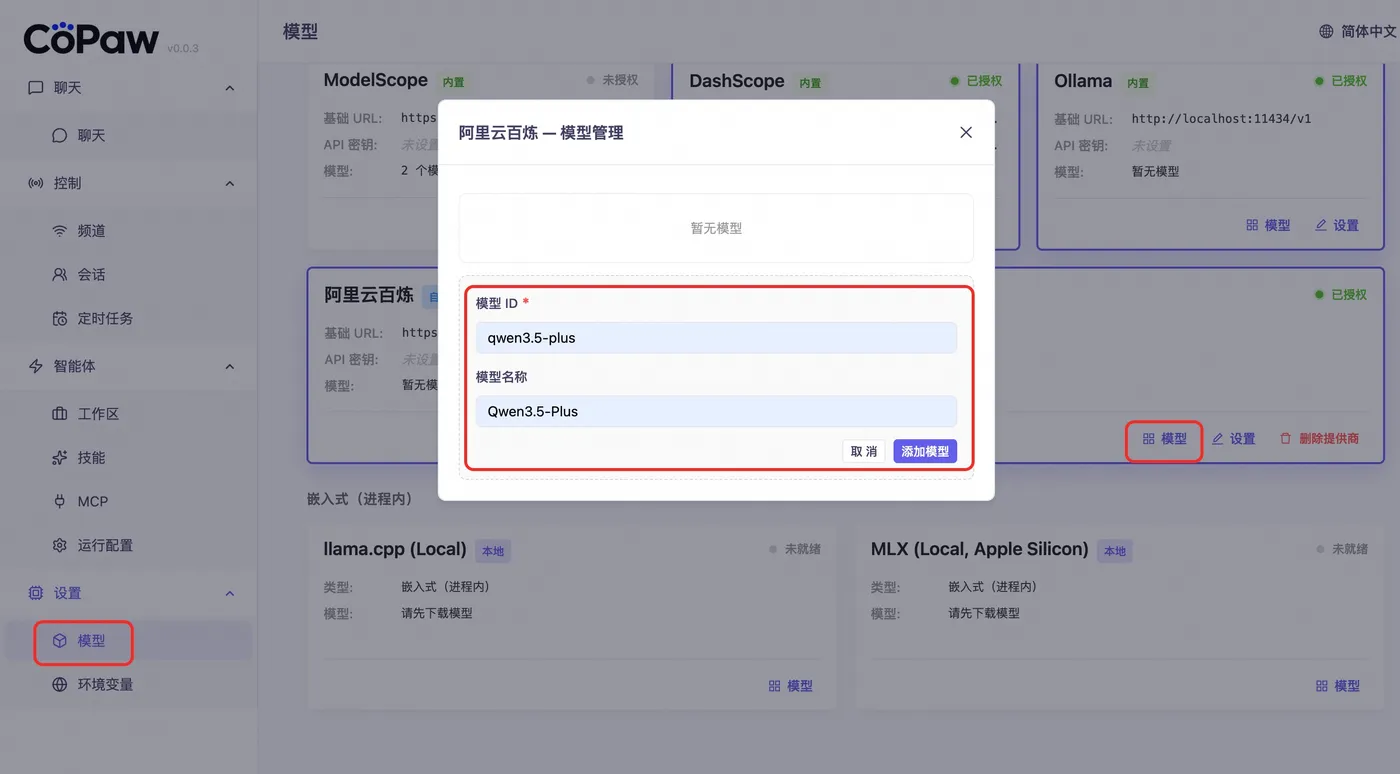1400x774 pixels.
Task: Select 模型 under the 设置 sidebar group
Action: 128,641
